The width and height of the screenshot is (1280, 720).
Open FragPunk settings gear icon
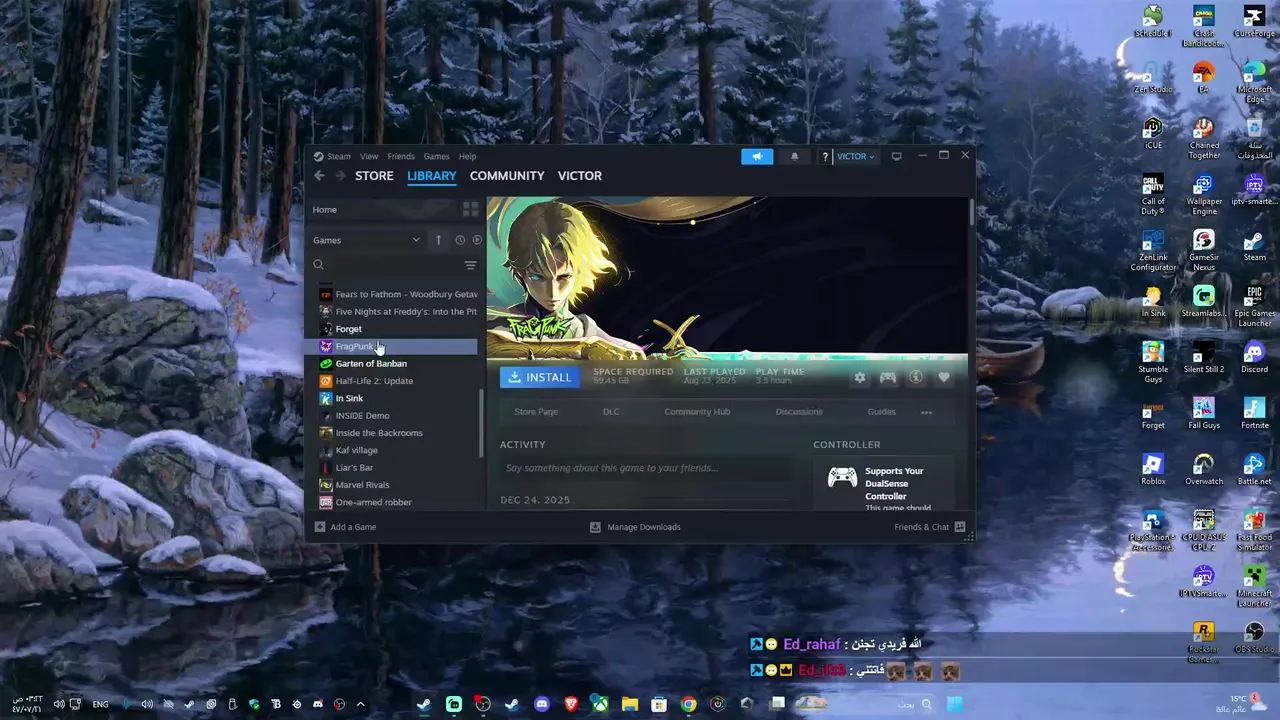859,377
